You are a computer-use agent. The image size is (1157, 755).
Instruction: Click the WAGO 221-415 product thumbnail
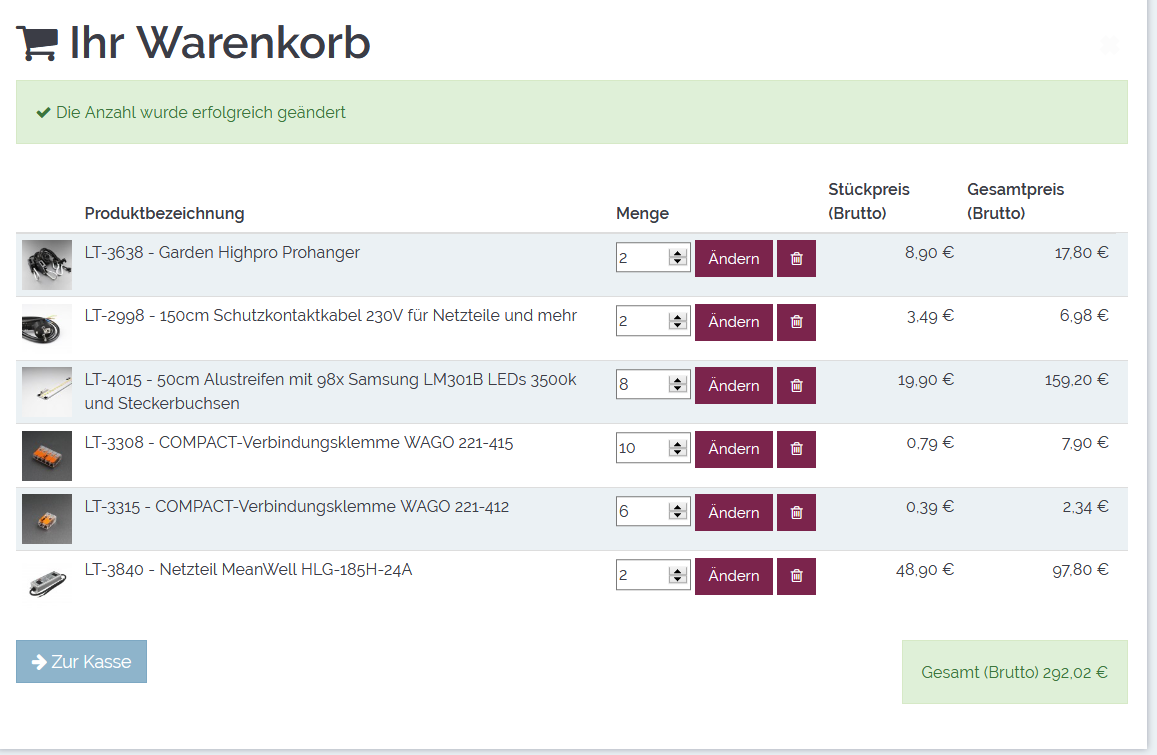(47, 455)
